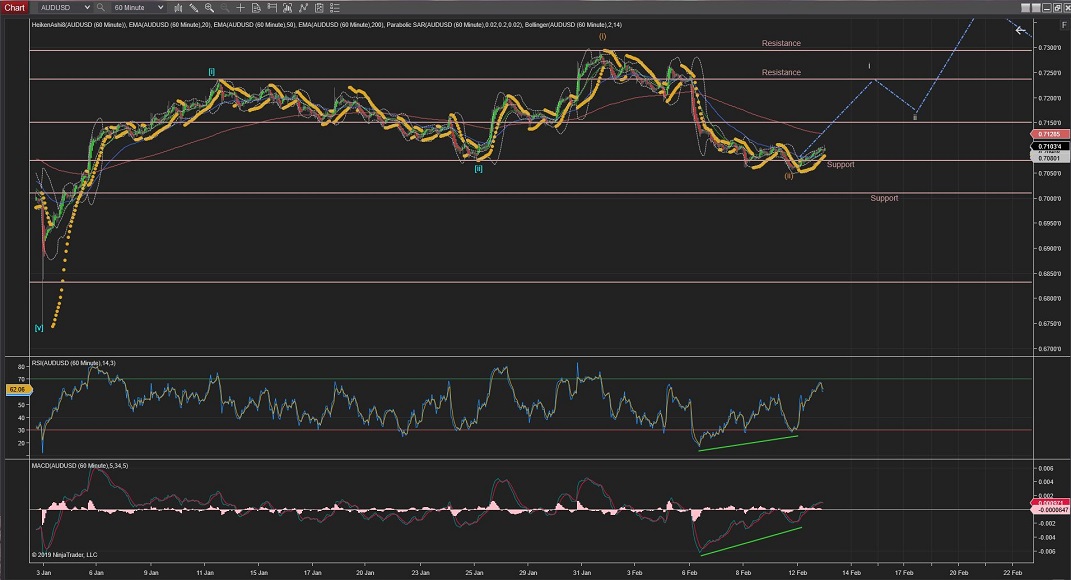Select Support label near 0.7075 line
This screenshot has height=580, width=1071.
[840, 165]
